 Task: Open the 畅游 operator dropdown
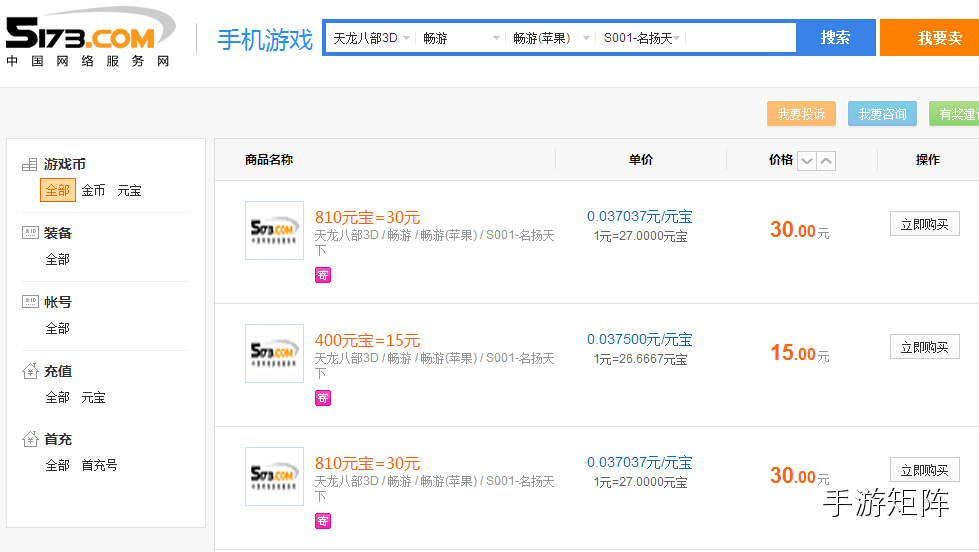tap(461, 38)
